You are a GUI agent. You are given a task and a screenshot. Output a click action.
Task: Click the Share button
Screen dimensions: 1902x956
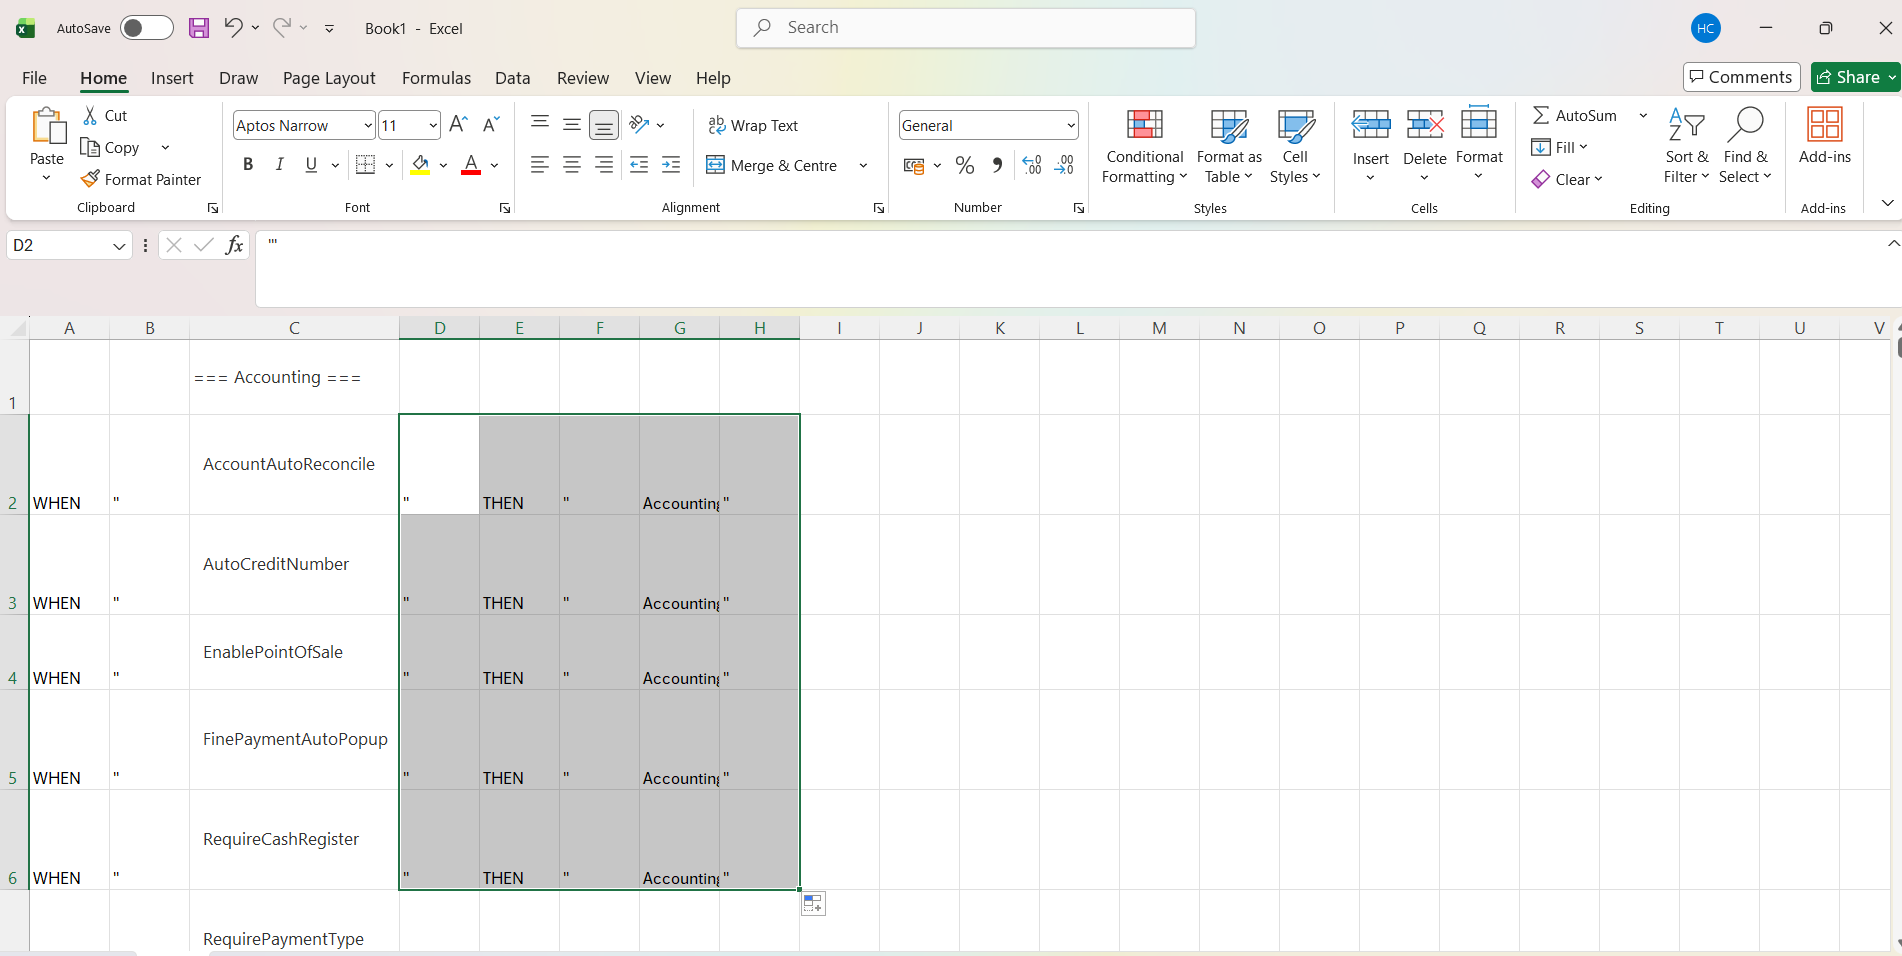coord(1849,77)
